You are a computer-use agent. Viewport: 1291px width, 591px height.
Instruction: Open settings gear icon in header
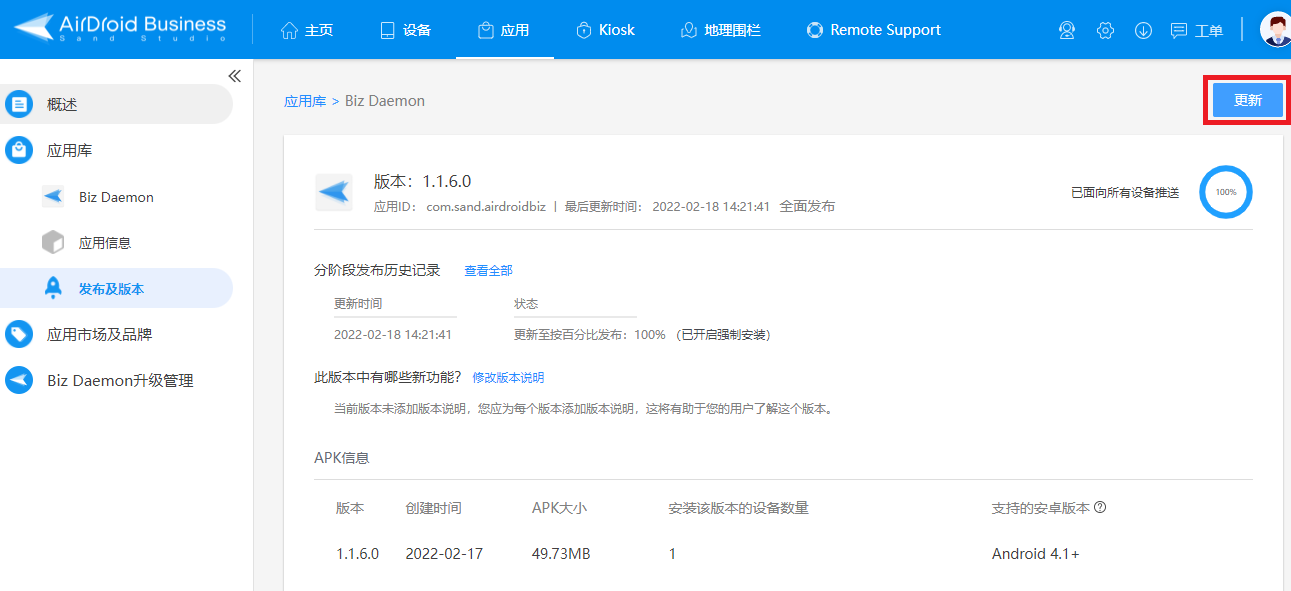tap(1105, 30)
